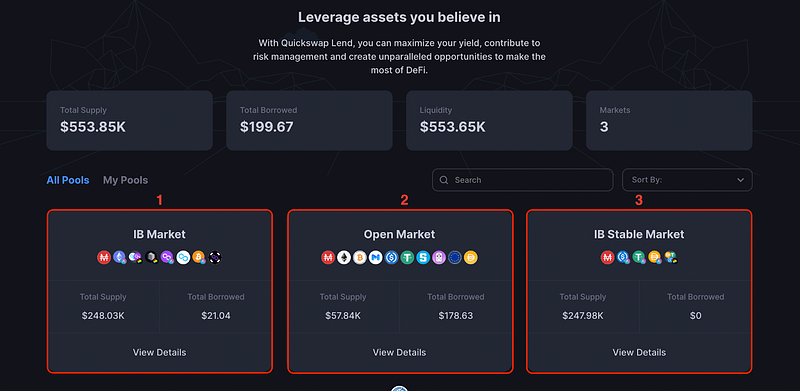Click the yellow DAI icon in Open Market
Image resolution: width=800 pixels, height=391 pixels.
470,258
